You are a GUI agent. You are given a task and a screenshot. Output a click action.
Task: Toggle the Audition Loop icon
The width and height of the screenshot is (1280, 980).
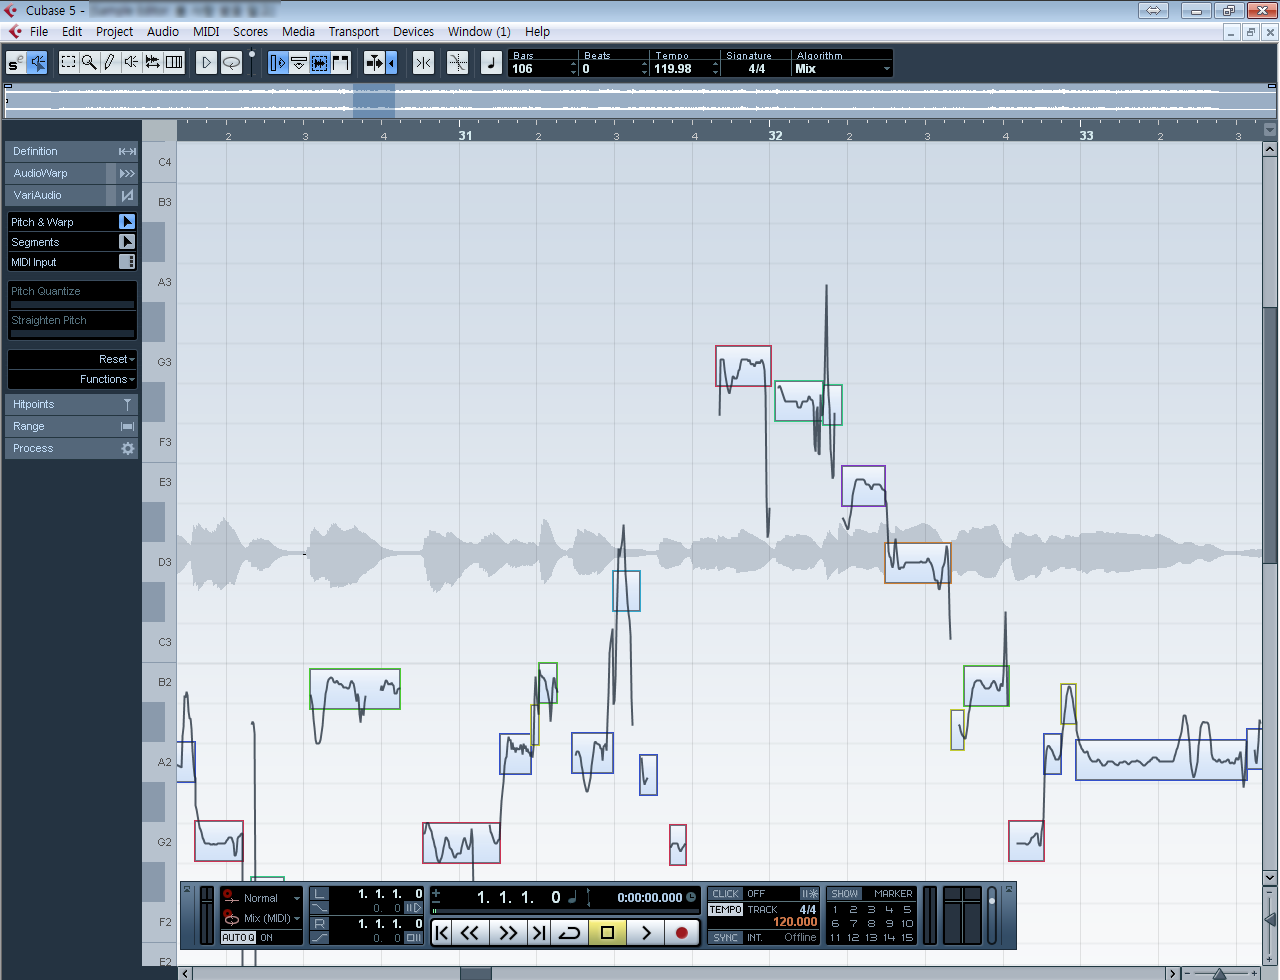231,63
